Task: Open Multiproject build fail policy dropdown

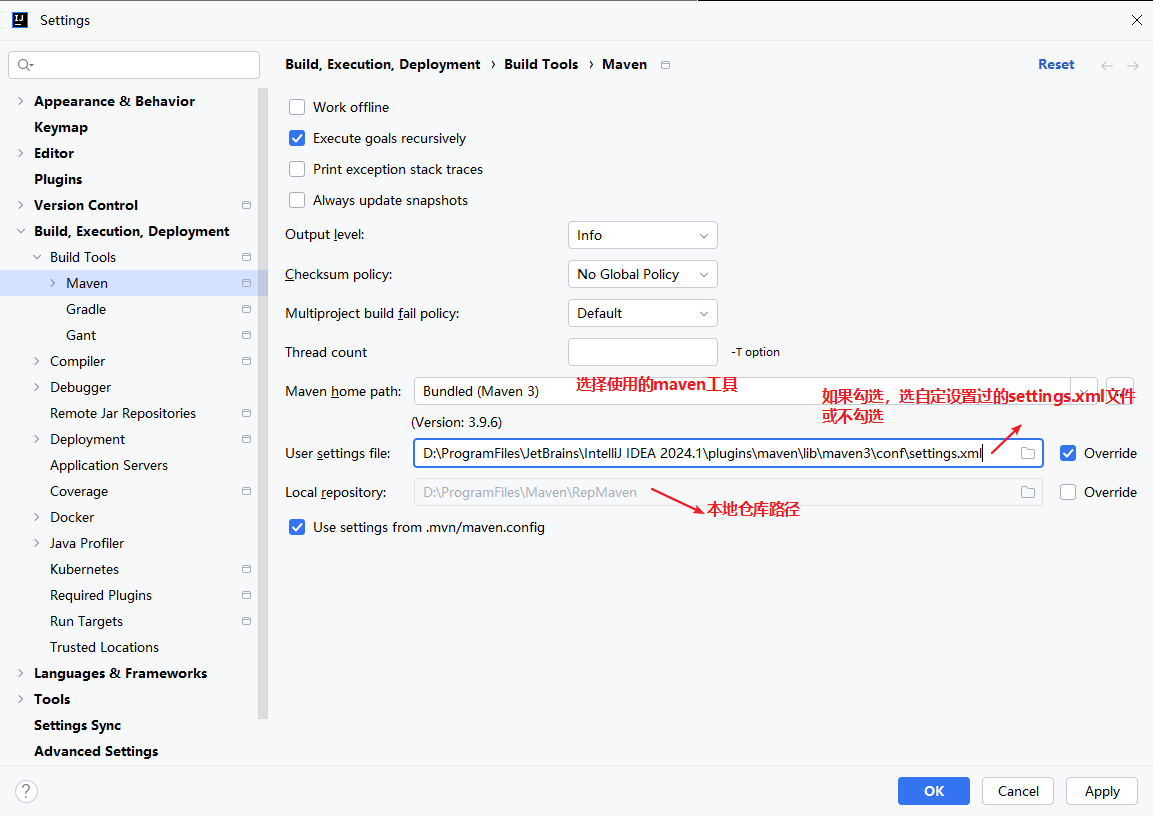Action: tap(643, 313)
